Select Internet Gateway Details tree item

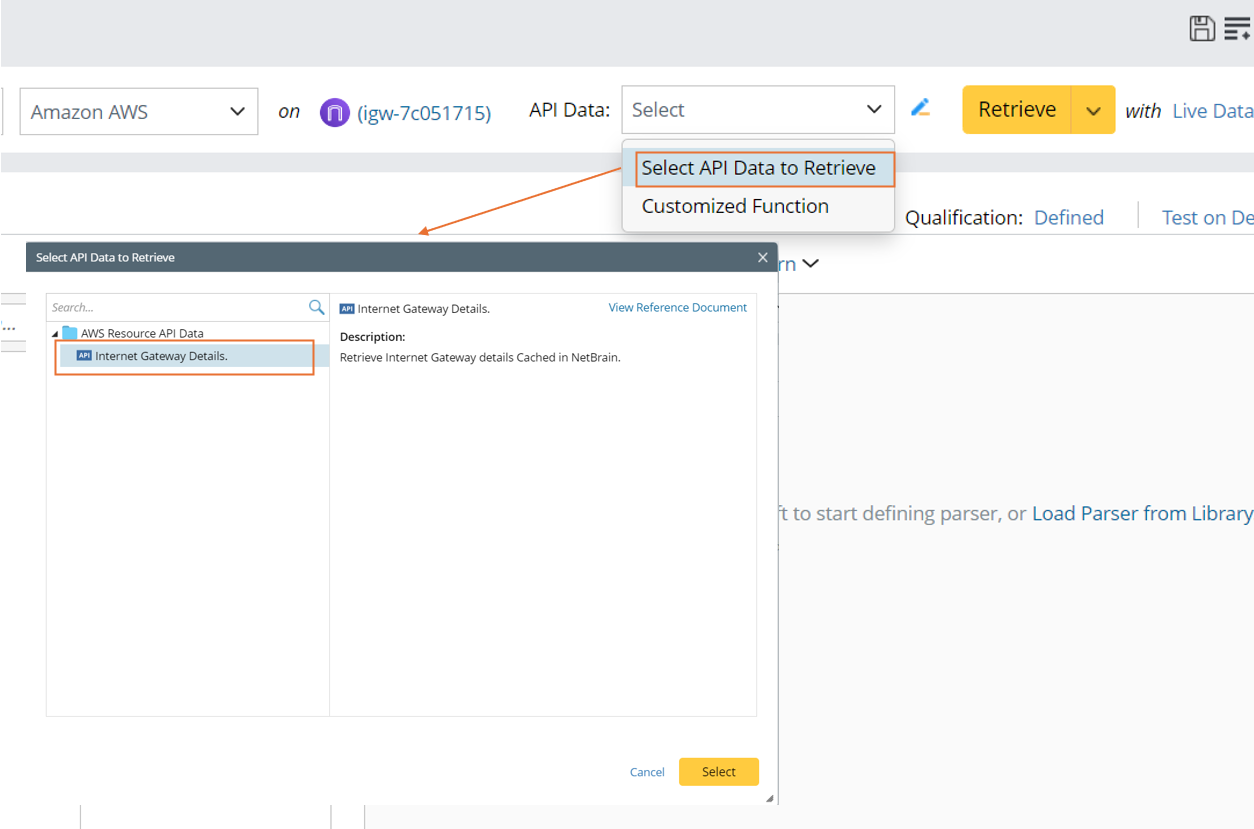coord(161,356)
